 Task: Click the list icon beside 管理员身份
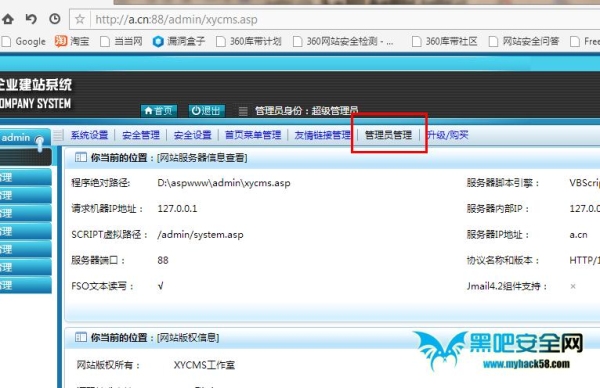point(243,111)
